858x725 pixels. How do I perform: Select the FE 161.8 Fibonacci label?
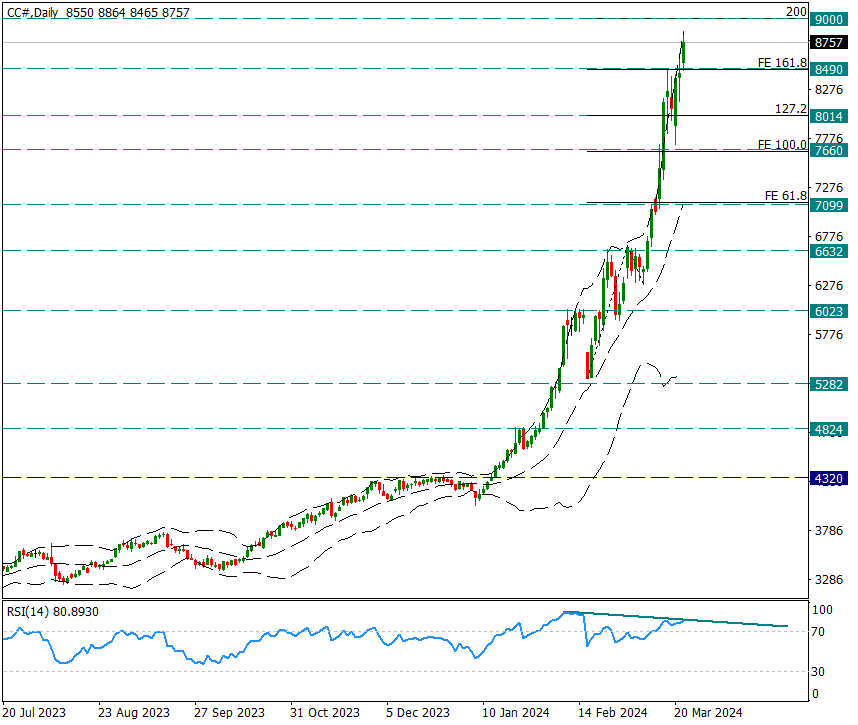(x=782, y=62)
